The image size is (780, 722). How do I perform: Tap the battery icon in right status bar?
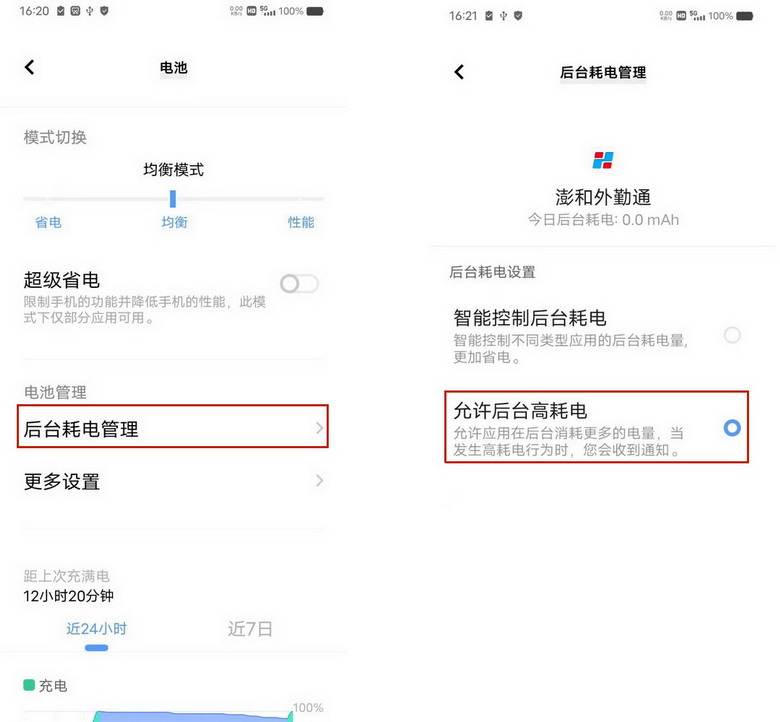pos(745,16)
